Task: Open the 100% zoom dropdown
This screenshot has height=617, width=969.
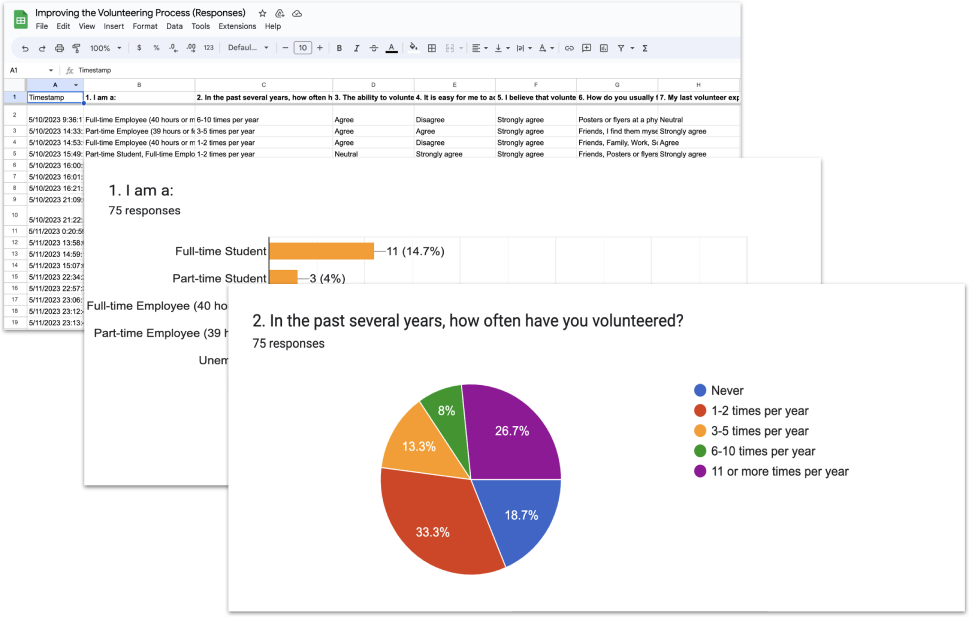Action: pyautogui.click(x=105, y=48)
